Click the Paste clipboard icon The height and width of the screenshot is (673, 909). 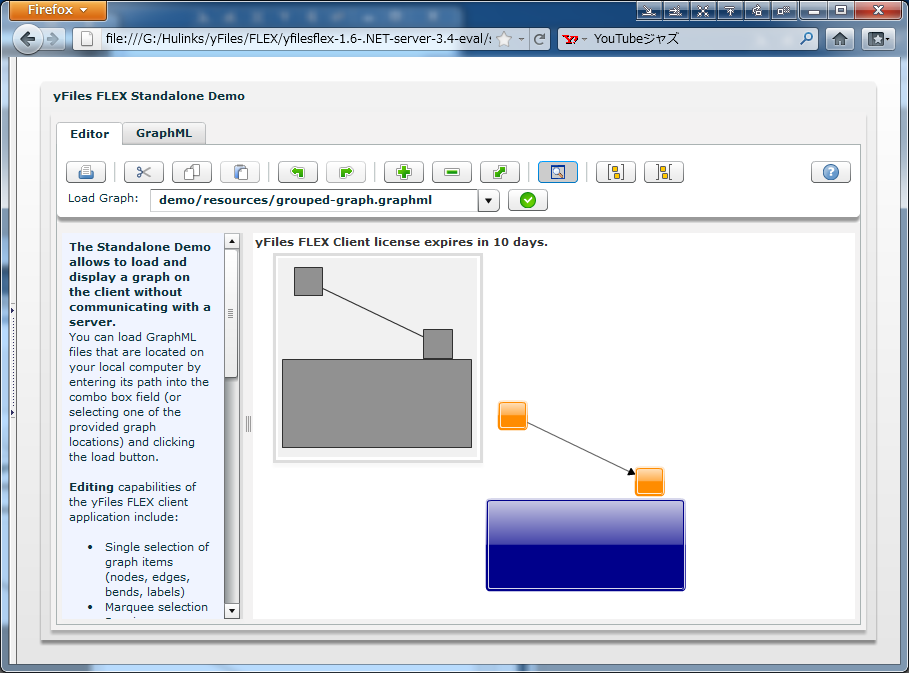click(x=240, y=172)
